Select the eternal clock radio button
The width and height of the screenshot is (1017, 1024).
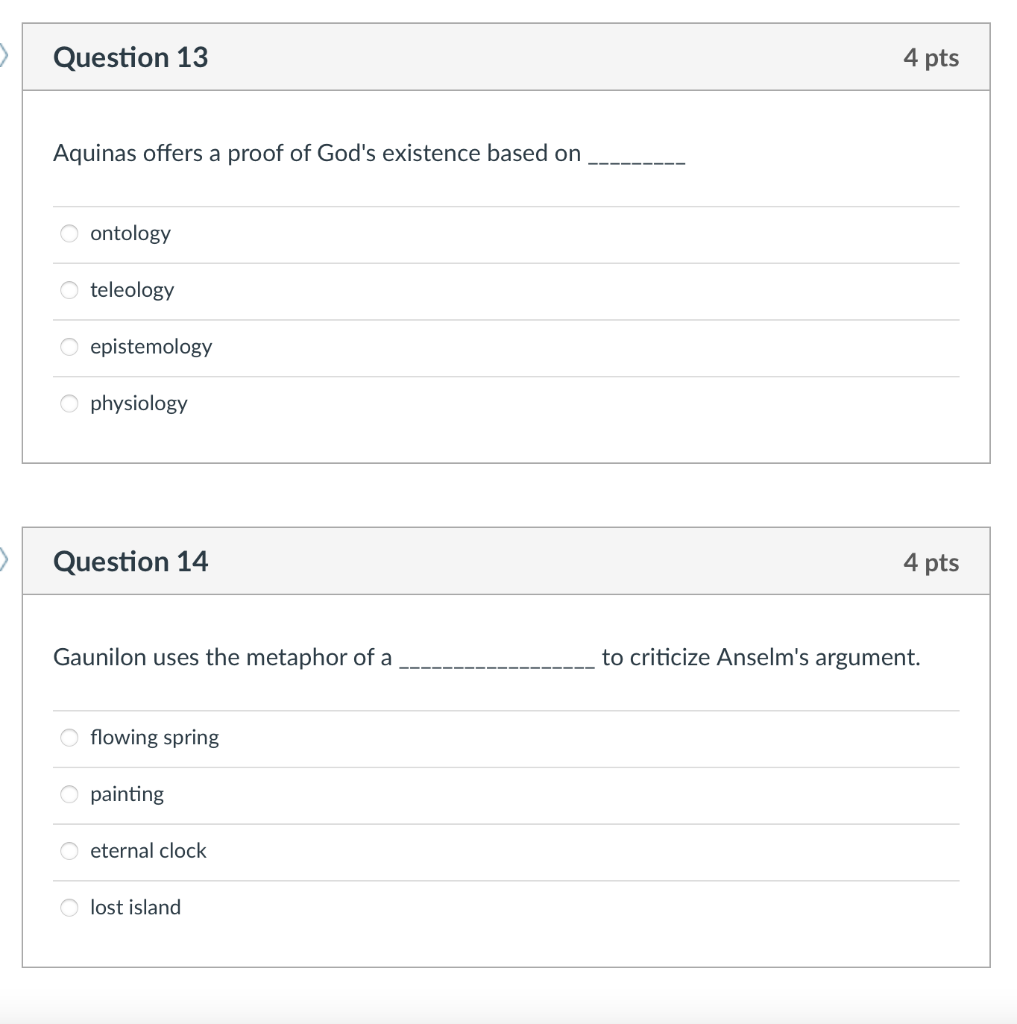coord(68,851)
